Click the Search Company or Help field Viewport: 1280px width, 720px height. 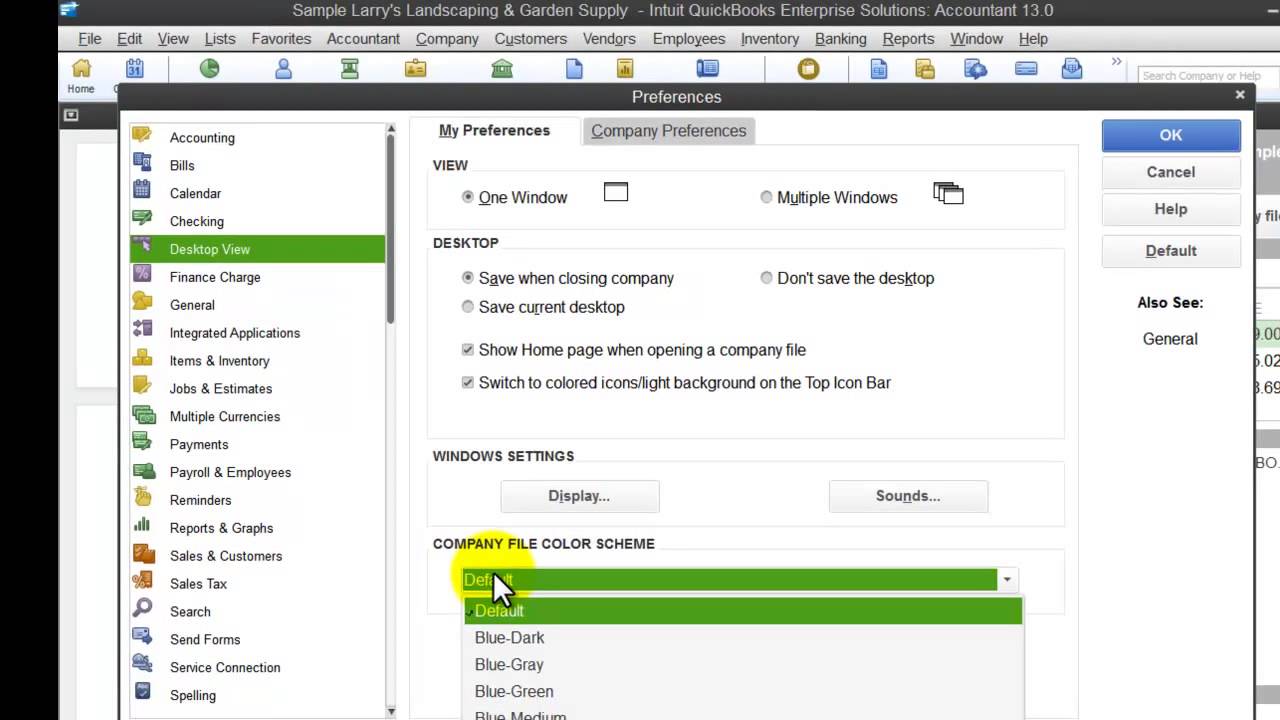1204,75
